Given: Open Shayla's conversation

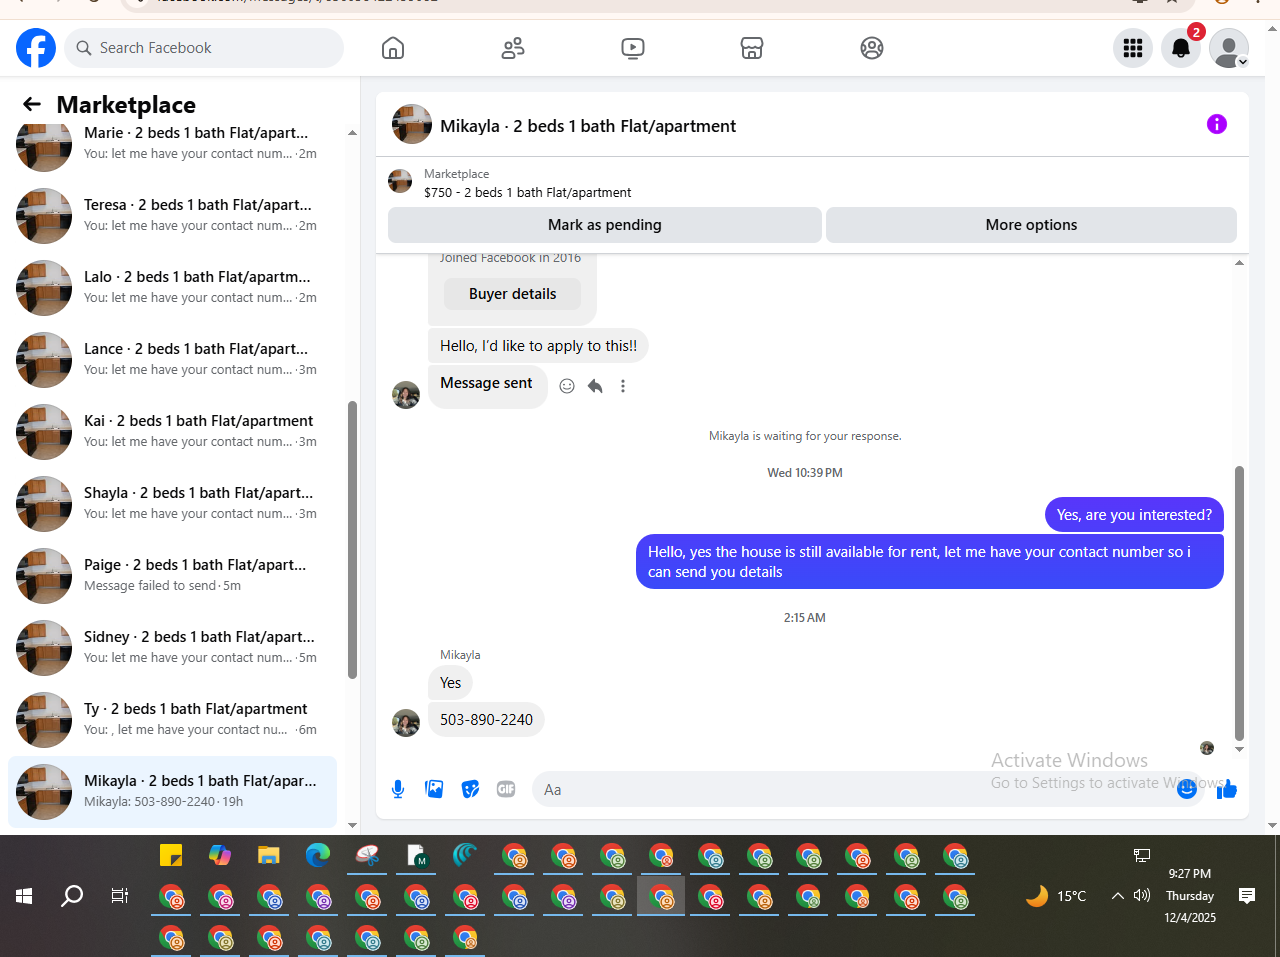Looking at the screenshot, I should point(172,503).
